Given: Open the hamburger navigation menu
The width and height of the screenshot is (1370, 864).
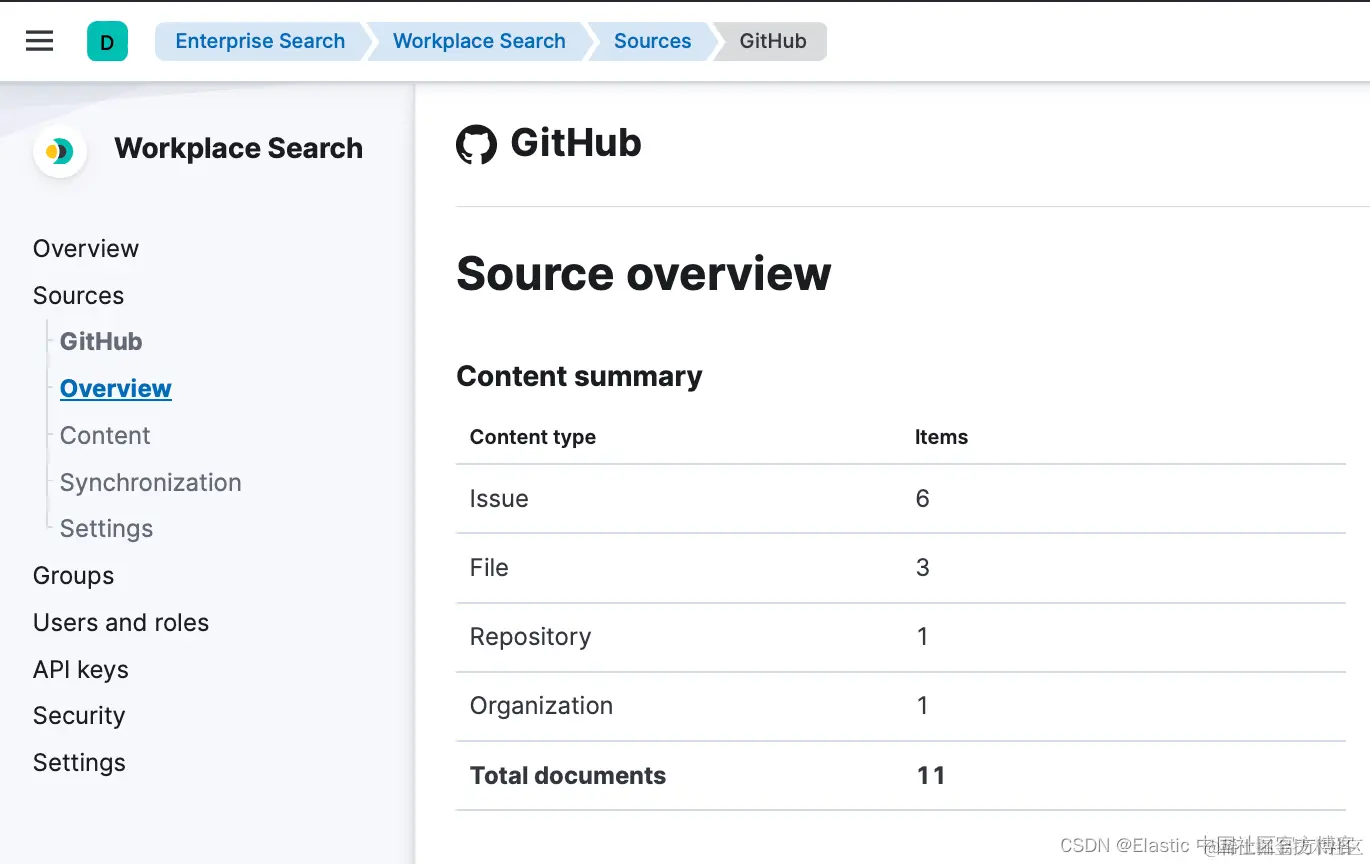Looking at the screenshot, I should pos(39,41).
